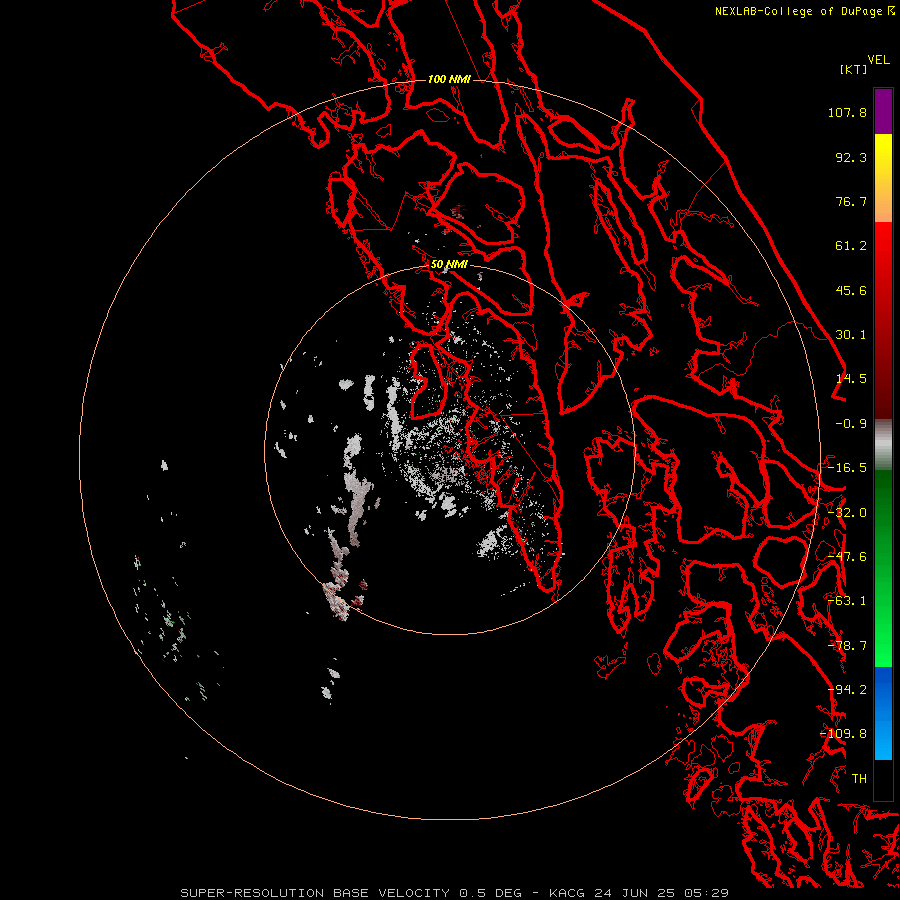
Task: Click the TH label on the legend
Action: click(859, 779)
